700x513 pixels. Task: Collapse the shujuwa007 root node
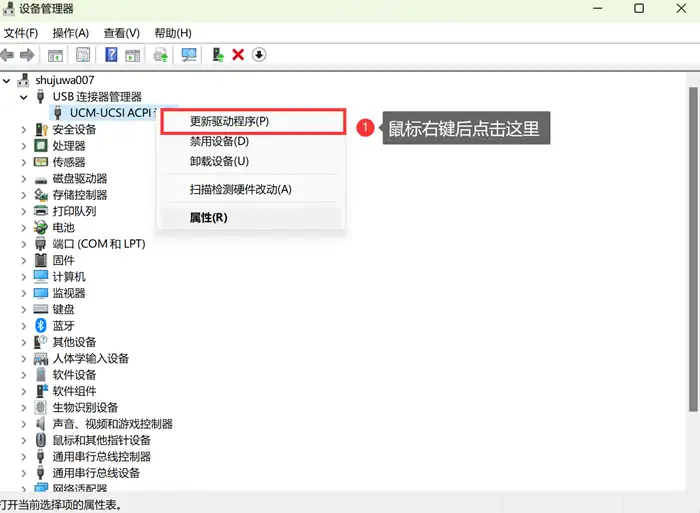[x=7, y=81]
